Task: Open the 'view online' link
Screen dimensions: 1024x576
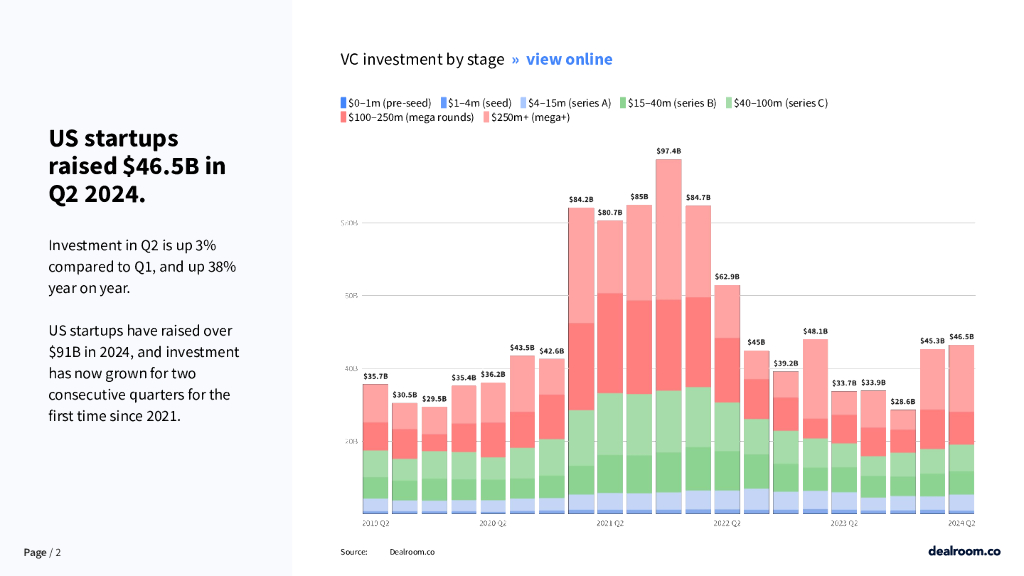Action: pos(568,59)
